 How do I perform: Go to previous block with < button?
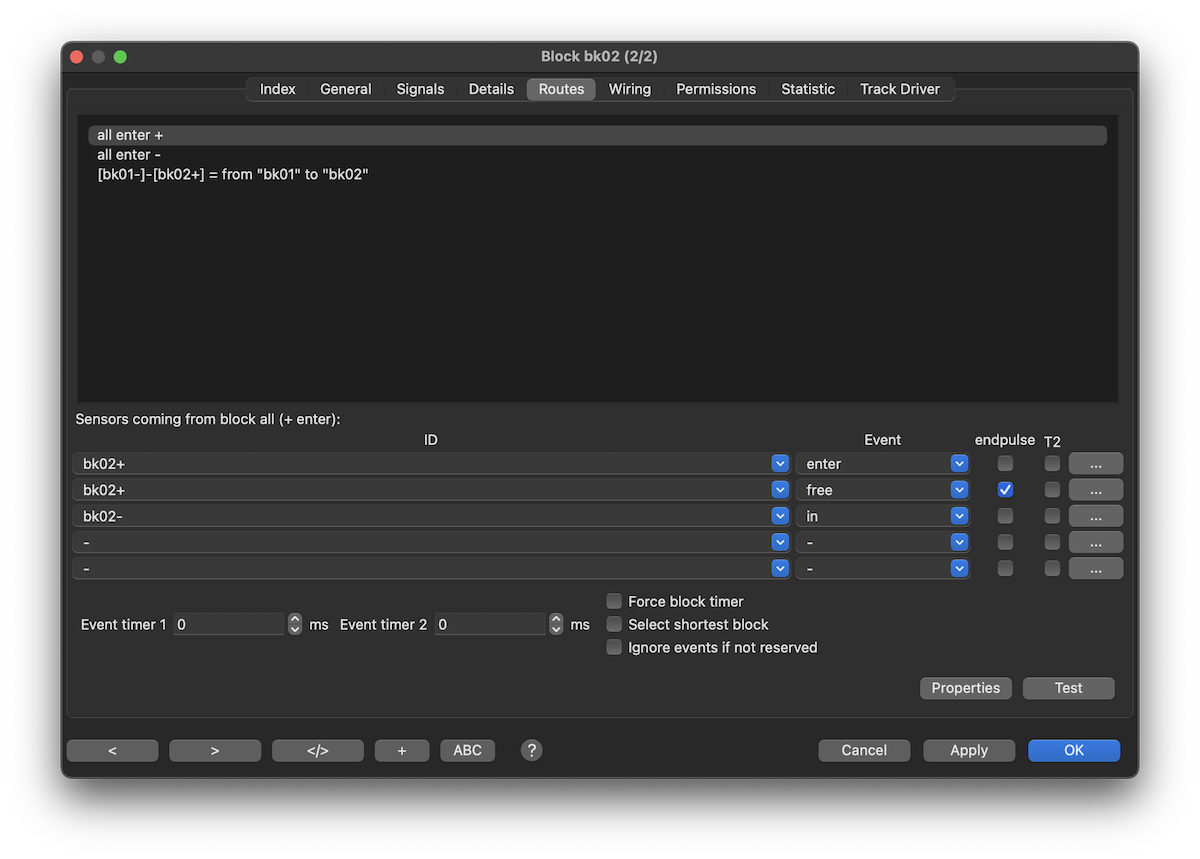(112, 750)
